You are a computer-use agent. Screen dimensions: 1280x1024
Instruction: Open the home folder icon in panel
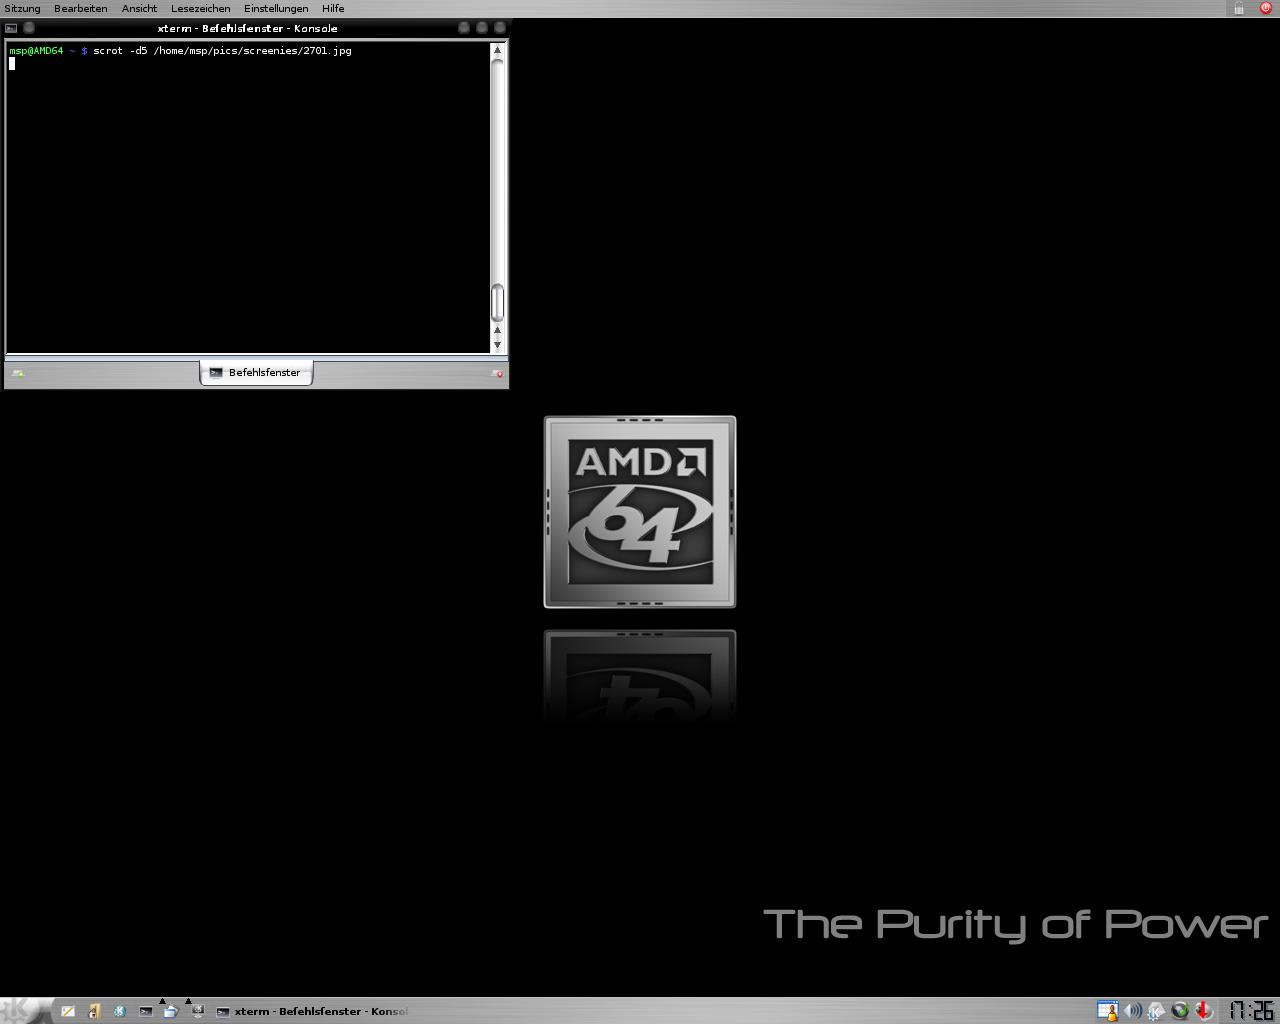click(x=94, y=1011)
